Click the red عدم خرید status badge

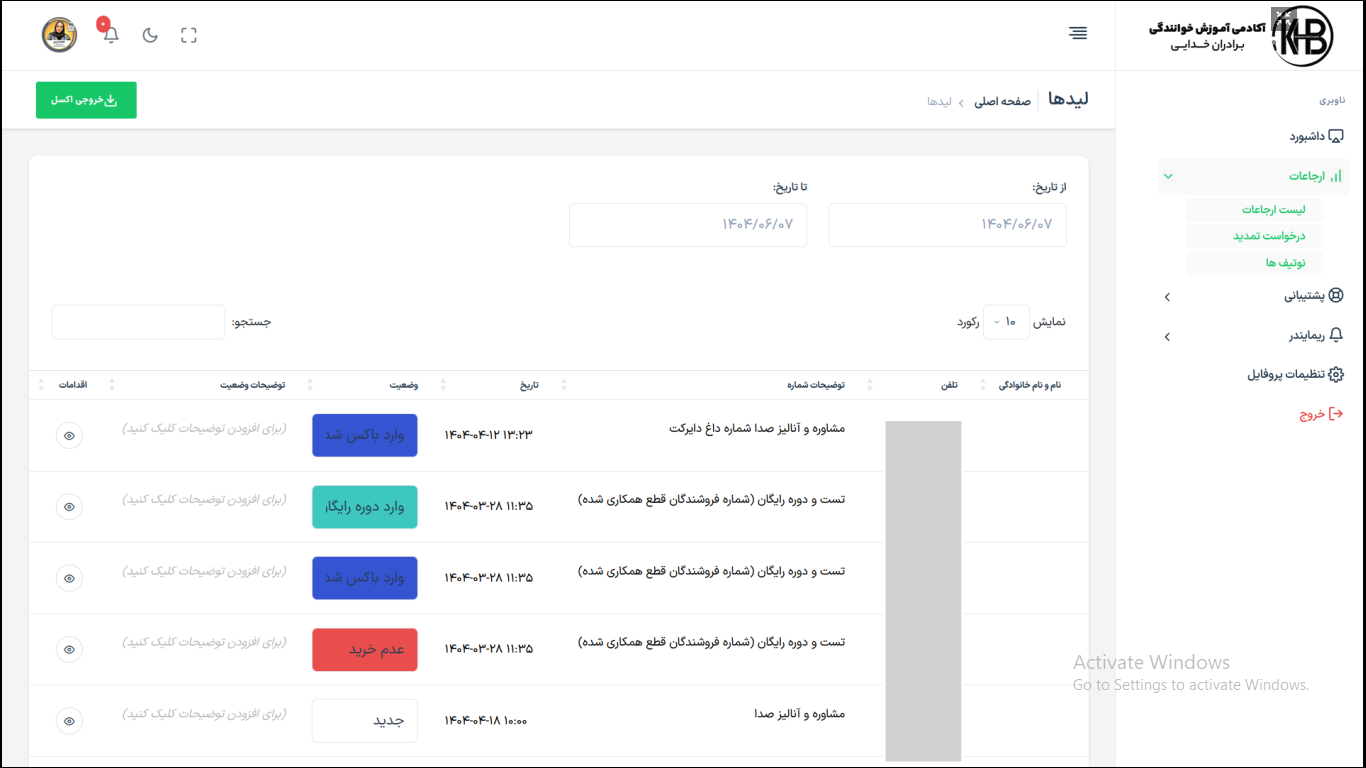pyautogui.click(x=365, y=650)
